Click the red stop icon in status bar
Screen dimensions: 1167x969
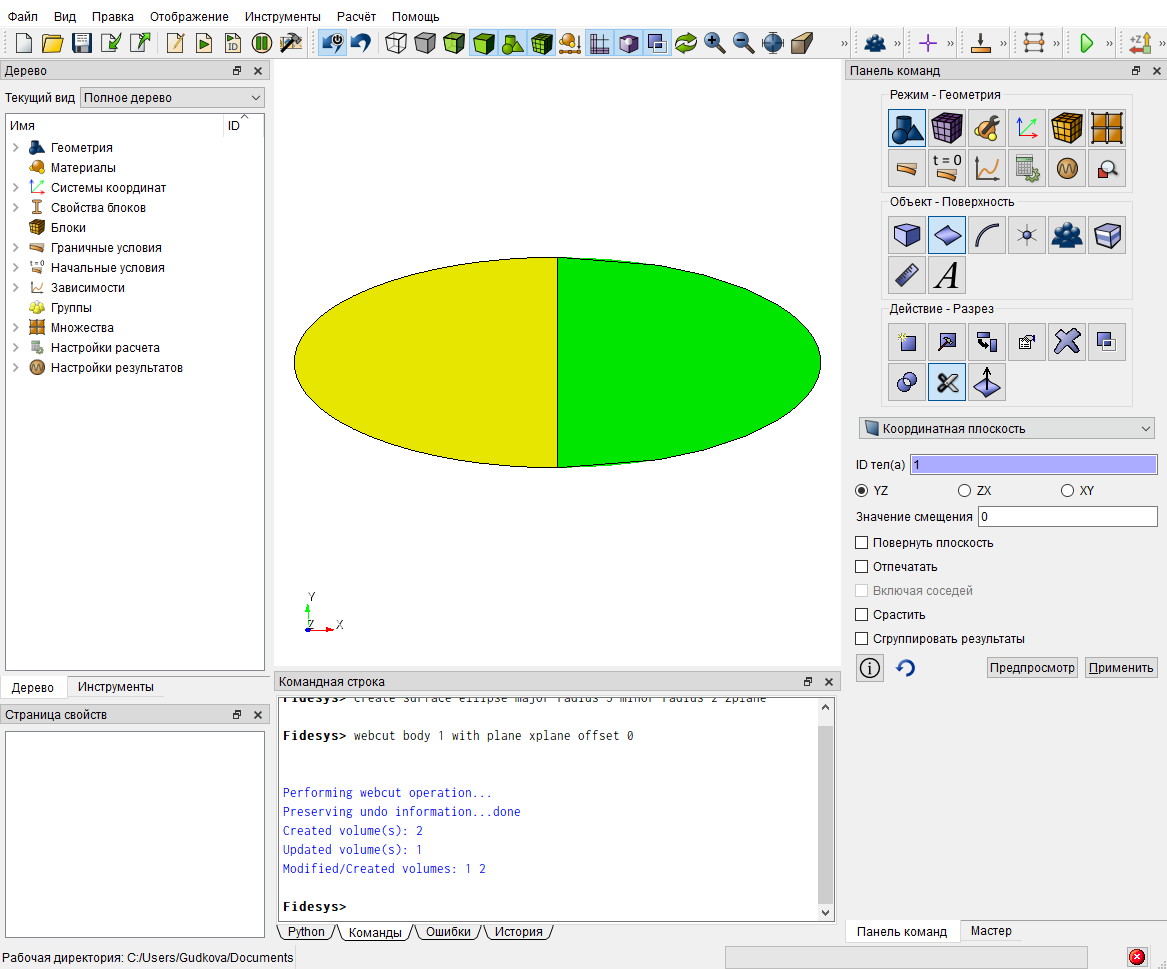point(1136,957)
